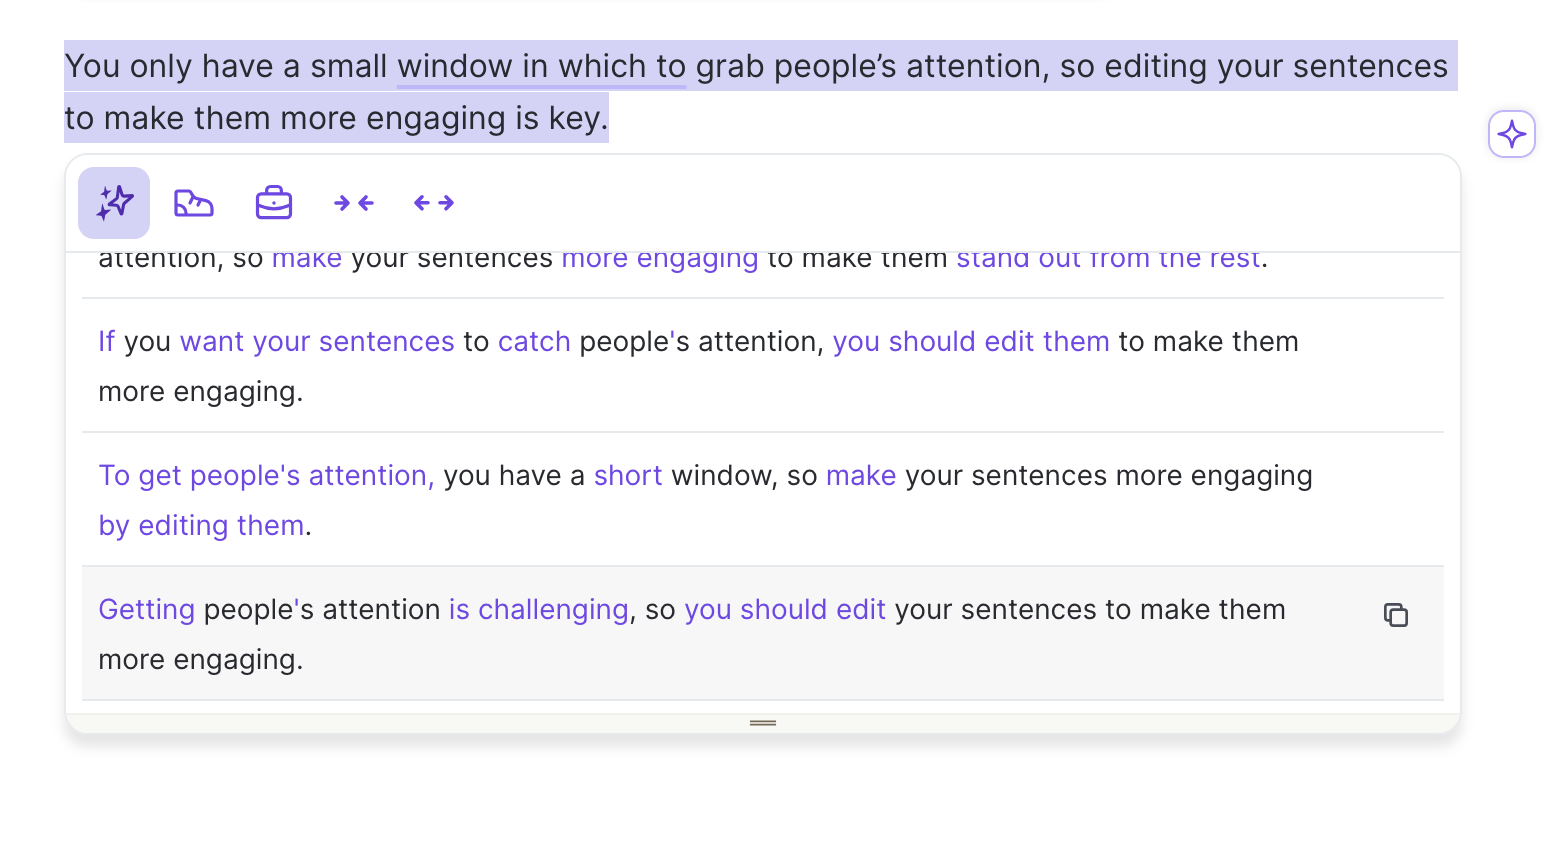Image resolution: width=1562 pixels, height=848 pixels.
Task: Click the purple phrase "by editing them"
Action: (201, 526)
